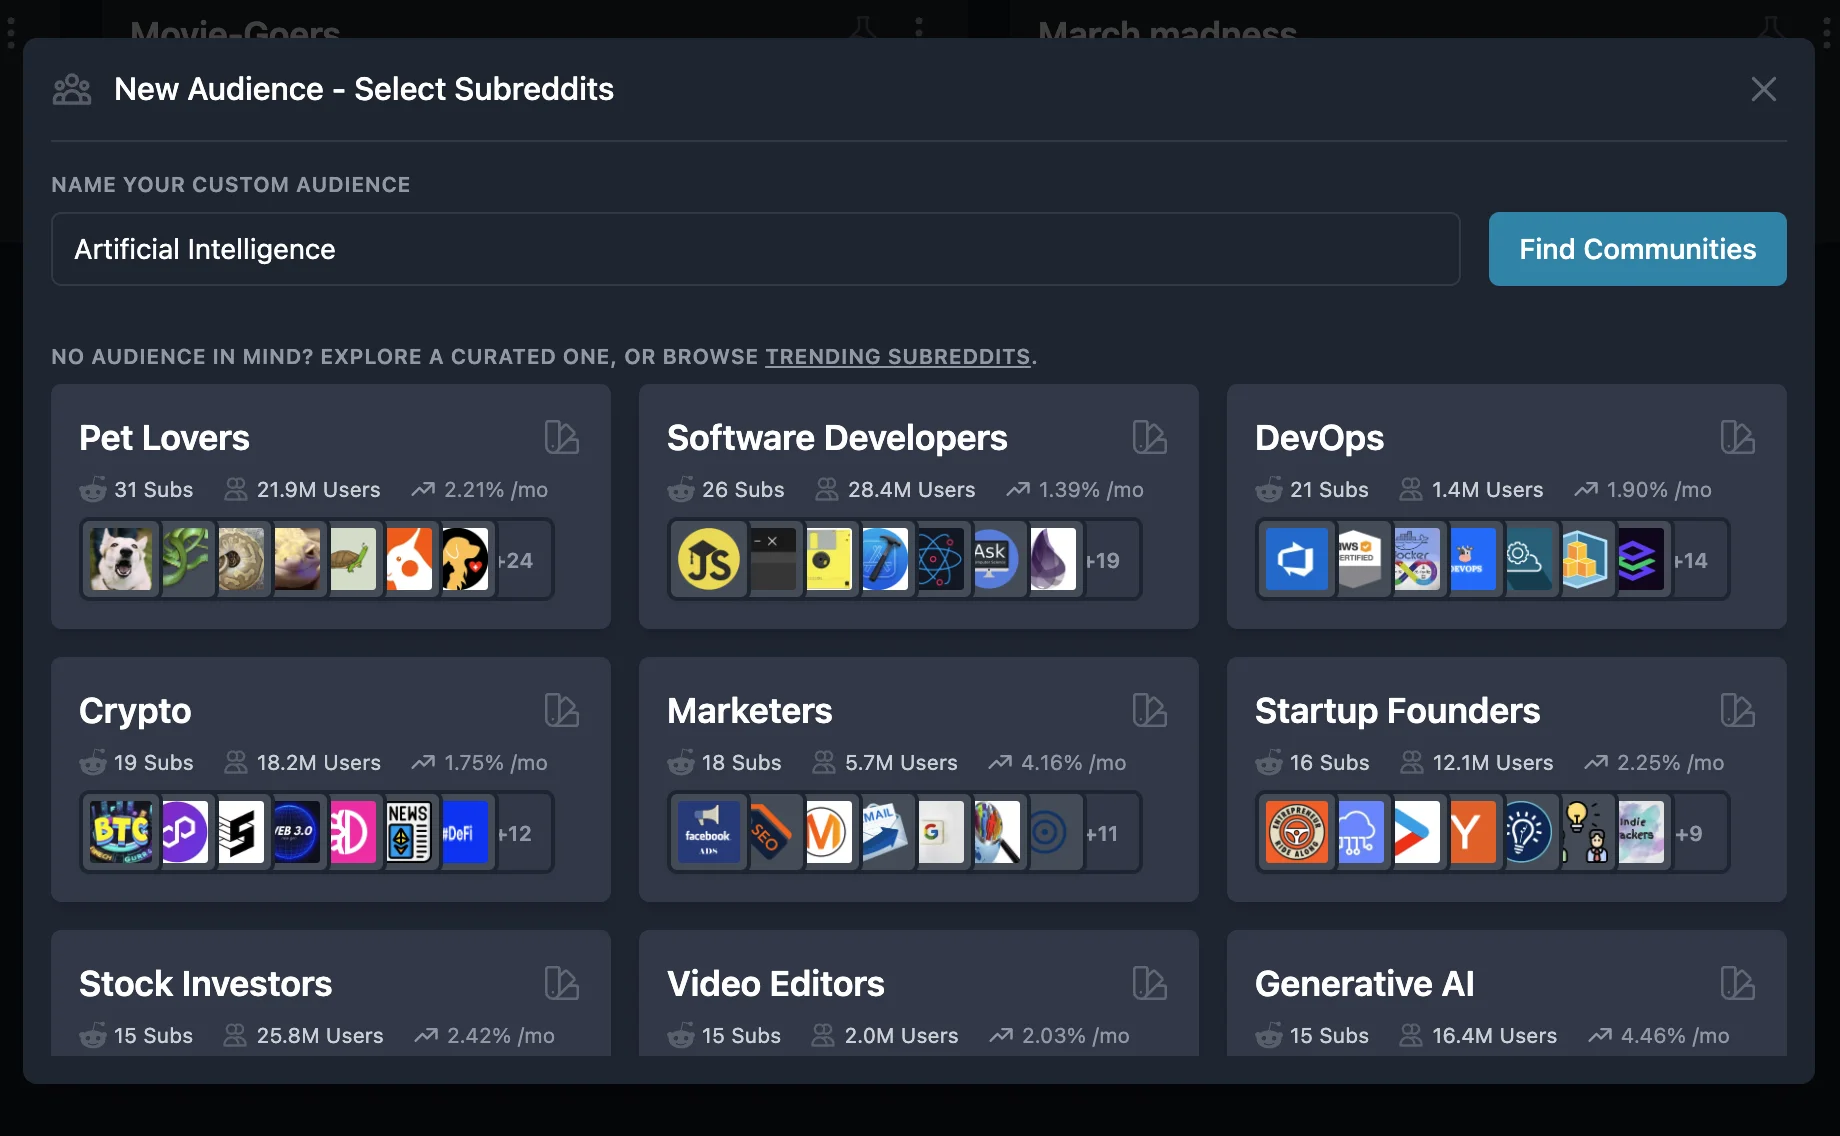
Task: Click the white dog subreddit icon in Pet Lovers
Action: pos(121,559)
